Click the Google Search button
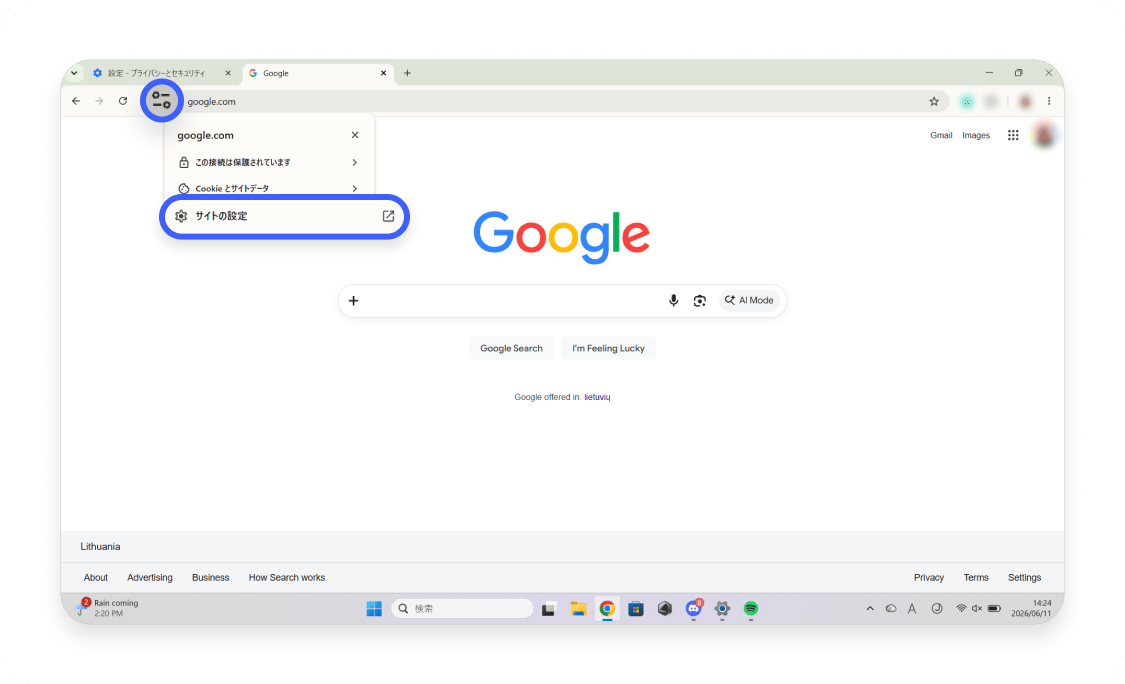The height and width of the screenshot is (684, 1125). point(512,348)
